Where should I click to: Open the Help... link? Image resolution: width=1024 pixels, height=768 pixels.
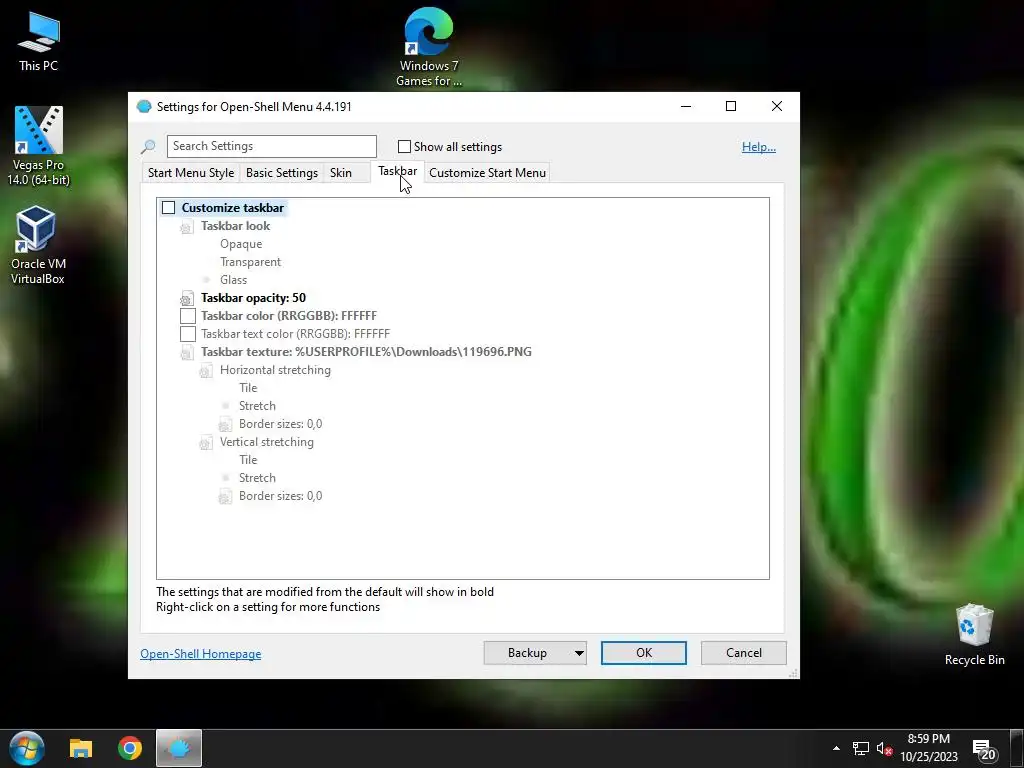(758, 147)
